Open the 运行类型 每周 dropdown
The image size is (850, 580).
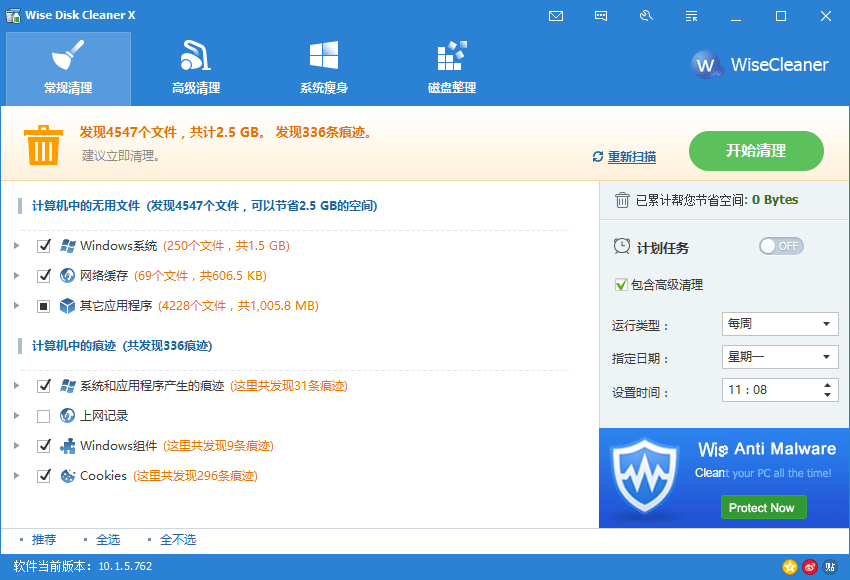(779, 324)
